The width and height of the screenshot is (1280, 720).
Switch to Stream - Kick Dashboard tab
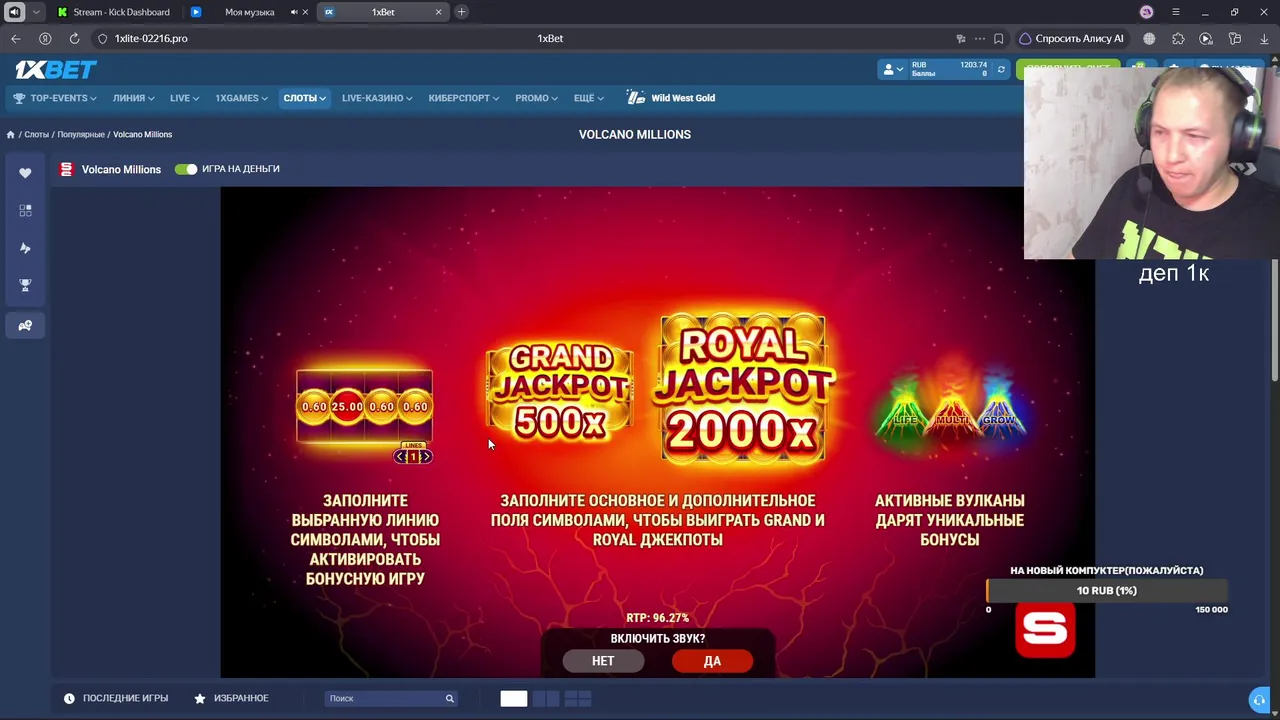[114, 12]
